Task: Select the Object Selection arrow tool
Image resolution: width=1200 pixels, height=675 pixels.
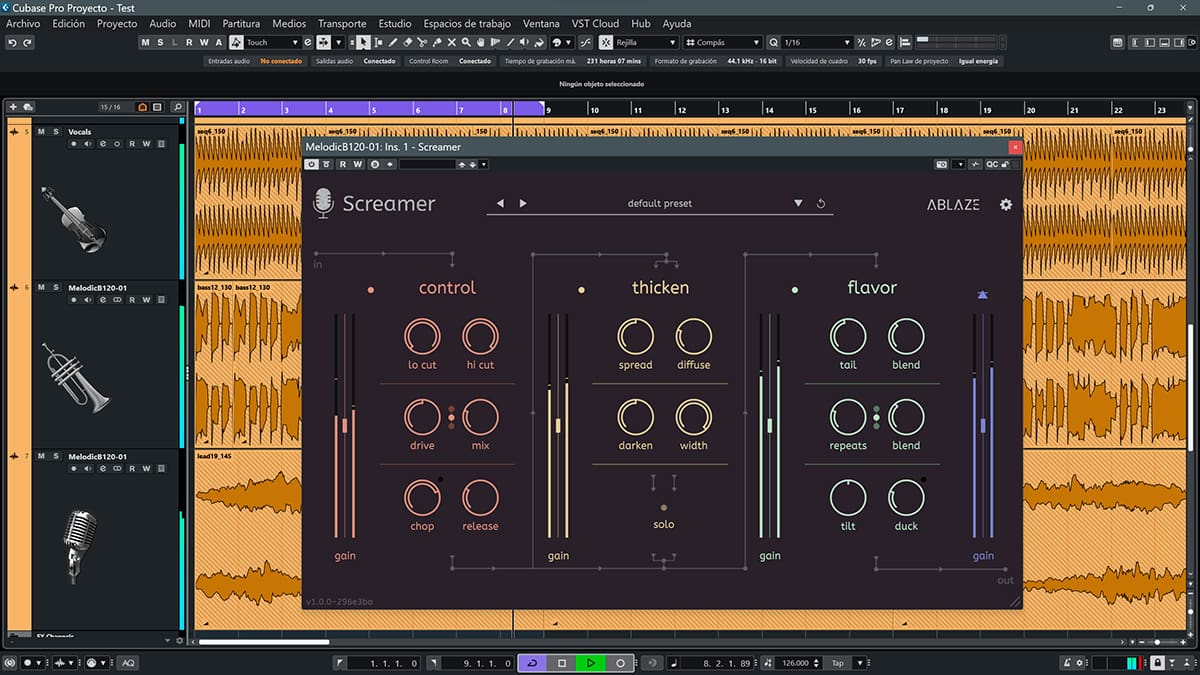Action: click(x=363, y=43)
